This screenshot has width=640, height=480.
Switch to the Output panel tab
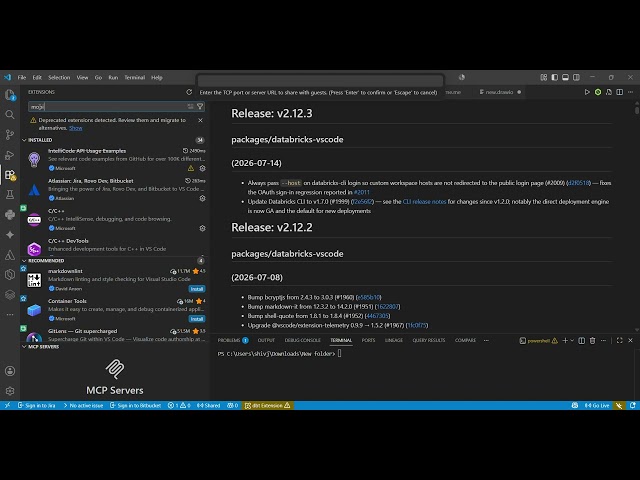point(266,340)
